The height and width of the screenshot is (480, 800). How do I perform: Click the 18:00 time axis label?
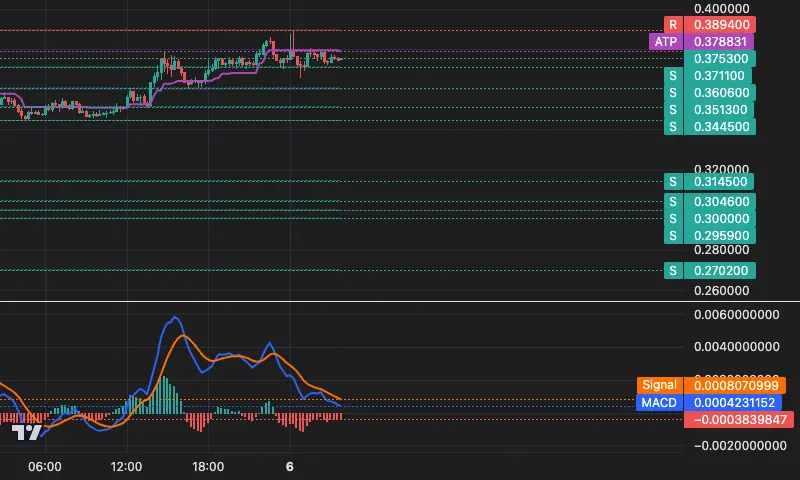click(x=208, y=467)
